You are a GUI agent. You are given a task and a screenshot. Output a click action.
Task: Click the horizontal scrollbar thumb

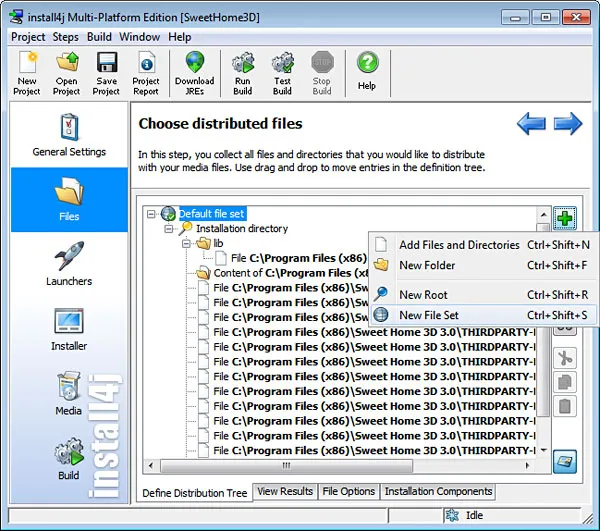point(286,466)
